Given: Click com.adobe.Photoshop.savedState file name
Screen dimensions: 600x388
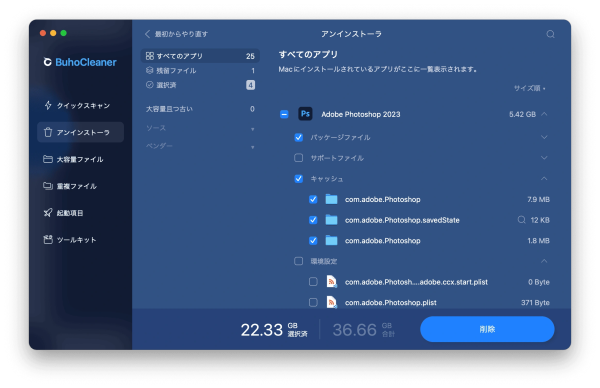Looking at the screenshot, I should [402, 220].
